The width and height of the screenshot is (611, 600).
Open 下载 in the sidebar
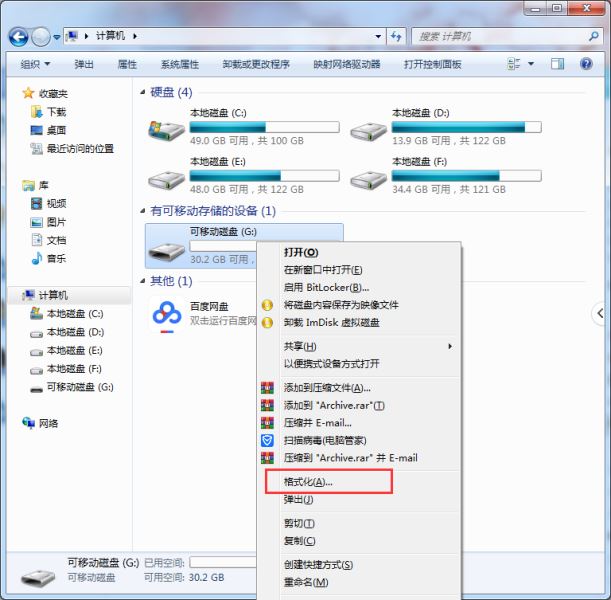coord(49,112)
